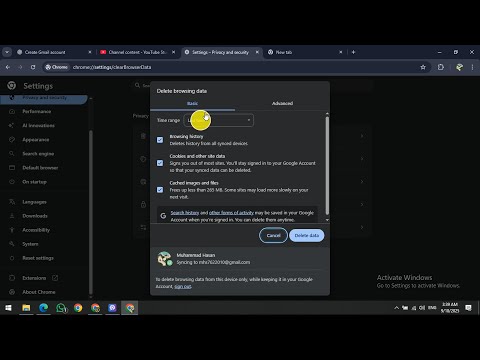
Task: Click the sign out link
Action: 183,286
